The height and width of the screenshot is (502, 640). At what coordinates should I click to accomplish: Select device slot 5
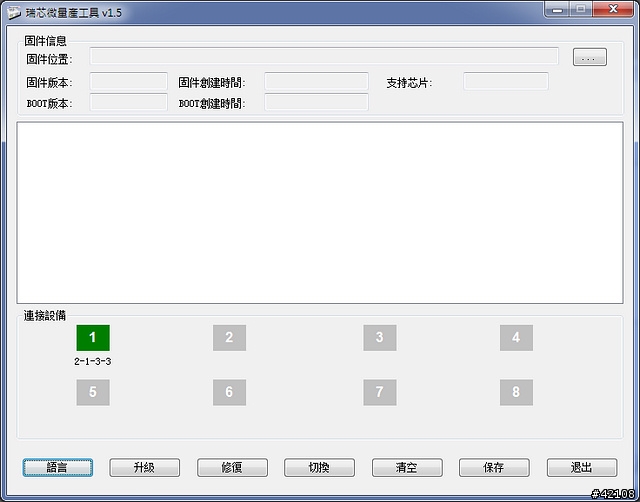pyautogui.click(x=93, y=393)
